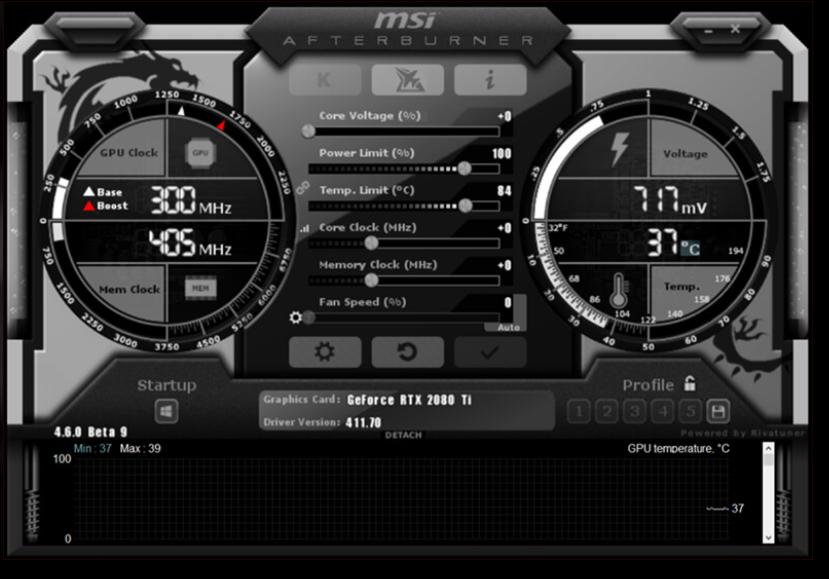Image resolution: width=829 pixels, height=579 pixels.
Task: Click the Max : 39 graph label
Action: pyautogui.click(x=140, y=448)
